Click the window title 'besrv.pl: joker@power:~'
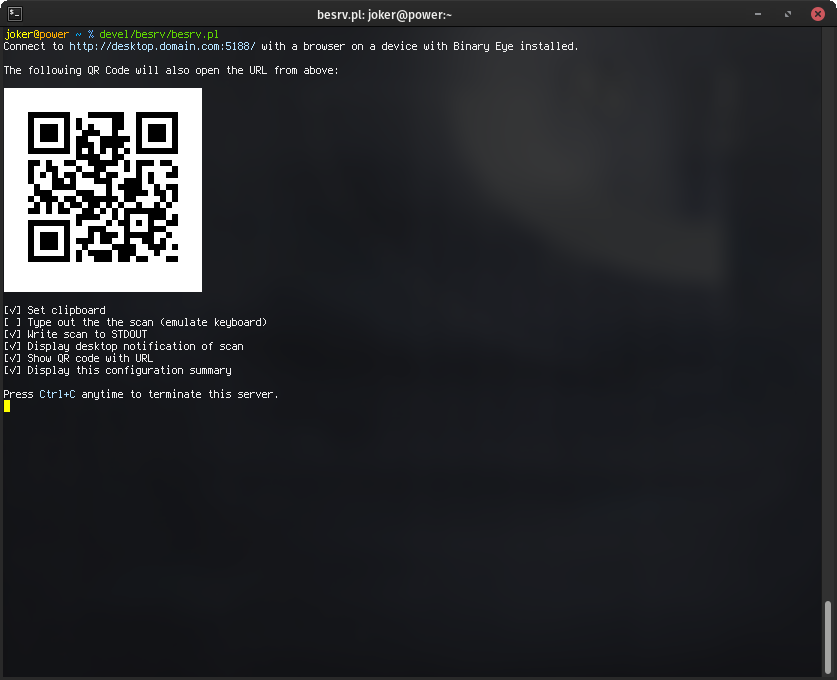This screenshot has height=680, width=837. 384,14
